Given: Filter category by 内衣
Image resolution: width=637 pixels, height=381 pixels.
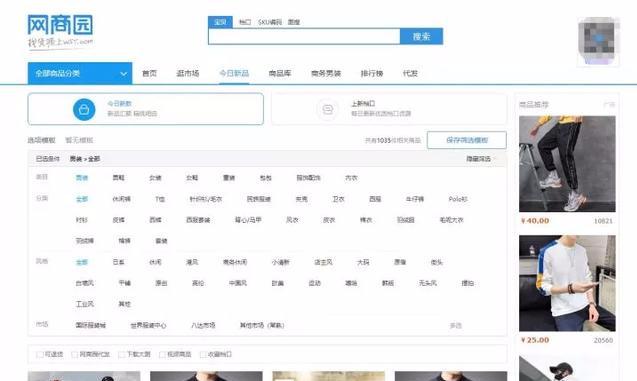Looking at the screenshot, I should click(x=351, y=178).
